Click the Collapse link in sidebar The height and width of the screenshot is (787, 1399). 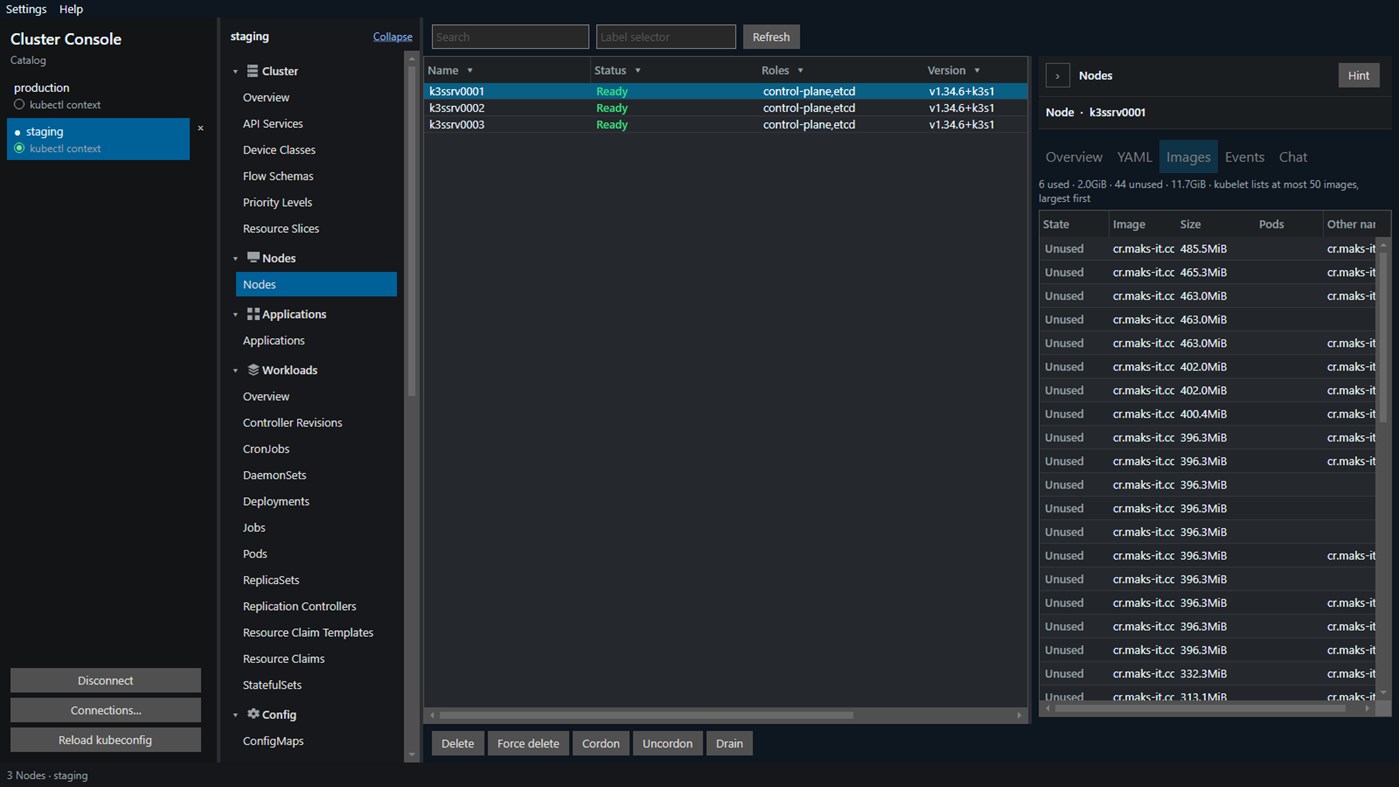[x=393, y=37]
